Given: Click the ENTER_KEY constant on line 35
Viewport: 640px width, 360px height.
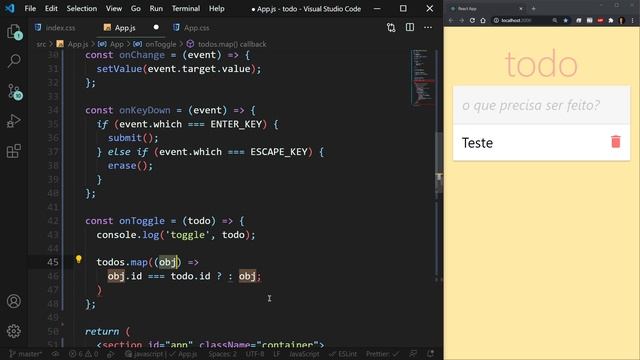Looking at the screenshot, I should [x=236, y=124].
